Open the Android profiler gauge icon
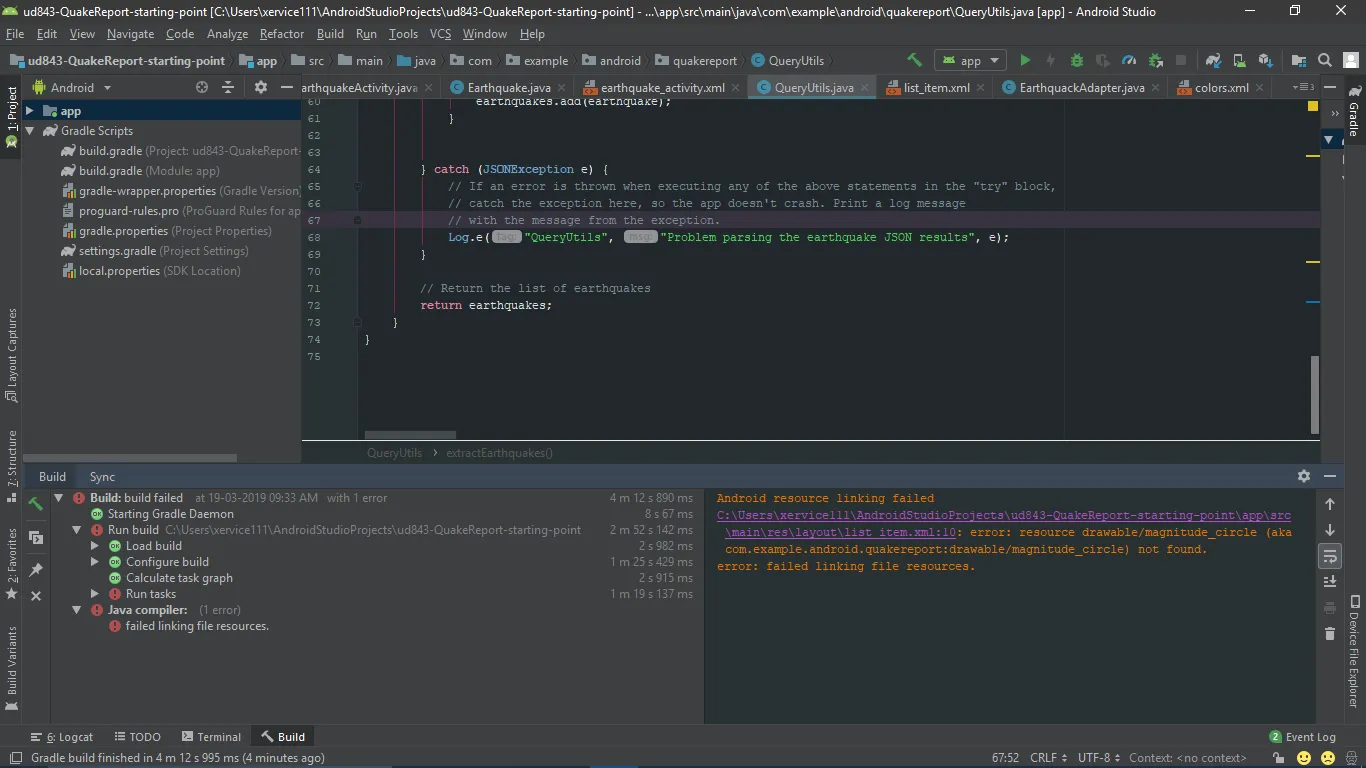 pyautogui.click(x=1129, y=61)
